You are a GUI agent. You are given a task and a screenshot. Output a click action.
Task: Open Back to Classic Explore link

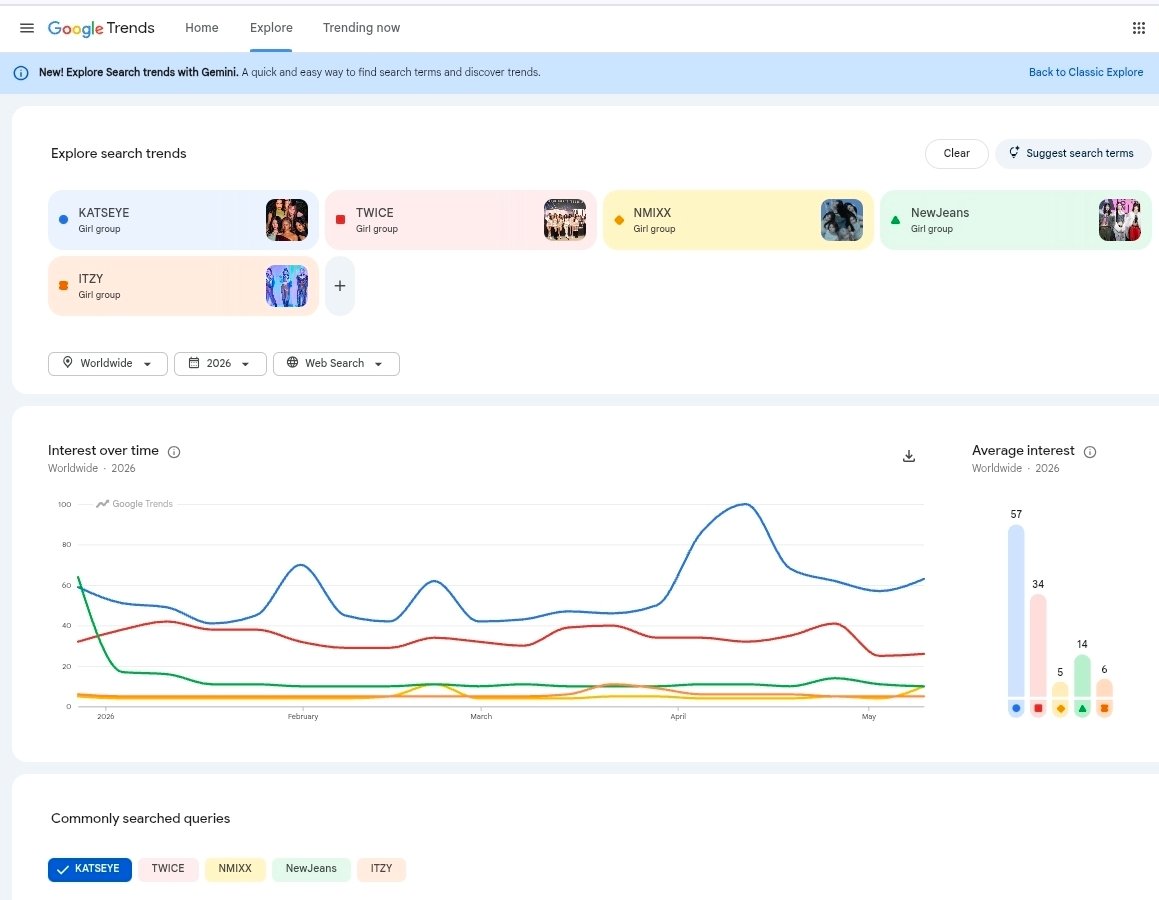pos(1086,72)
